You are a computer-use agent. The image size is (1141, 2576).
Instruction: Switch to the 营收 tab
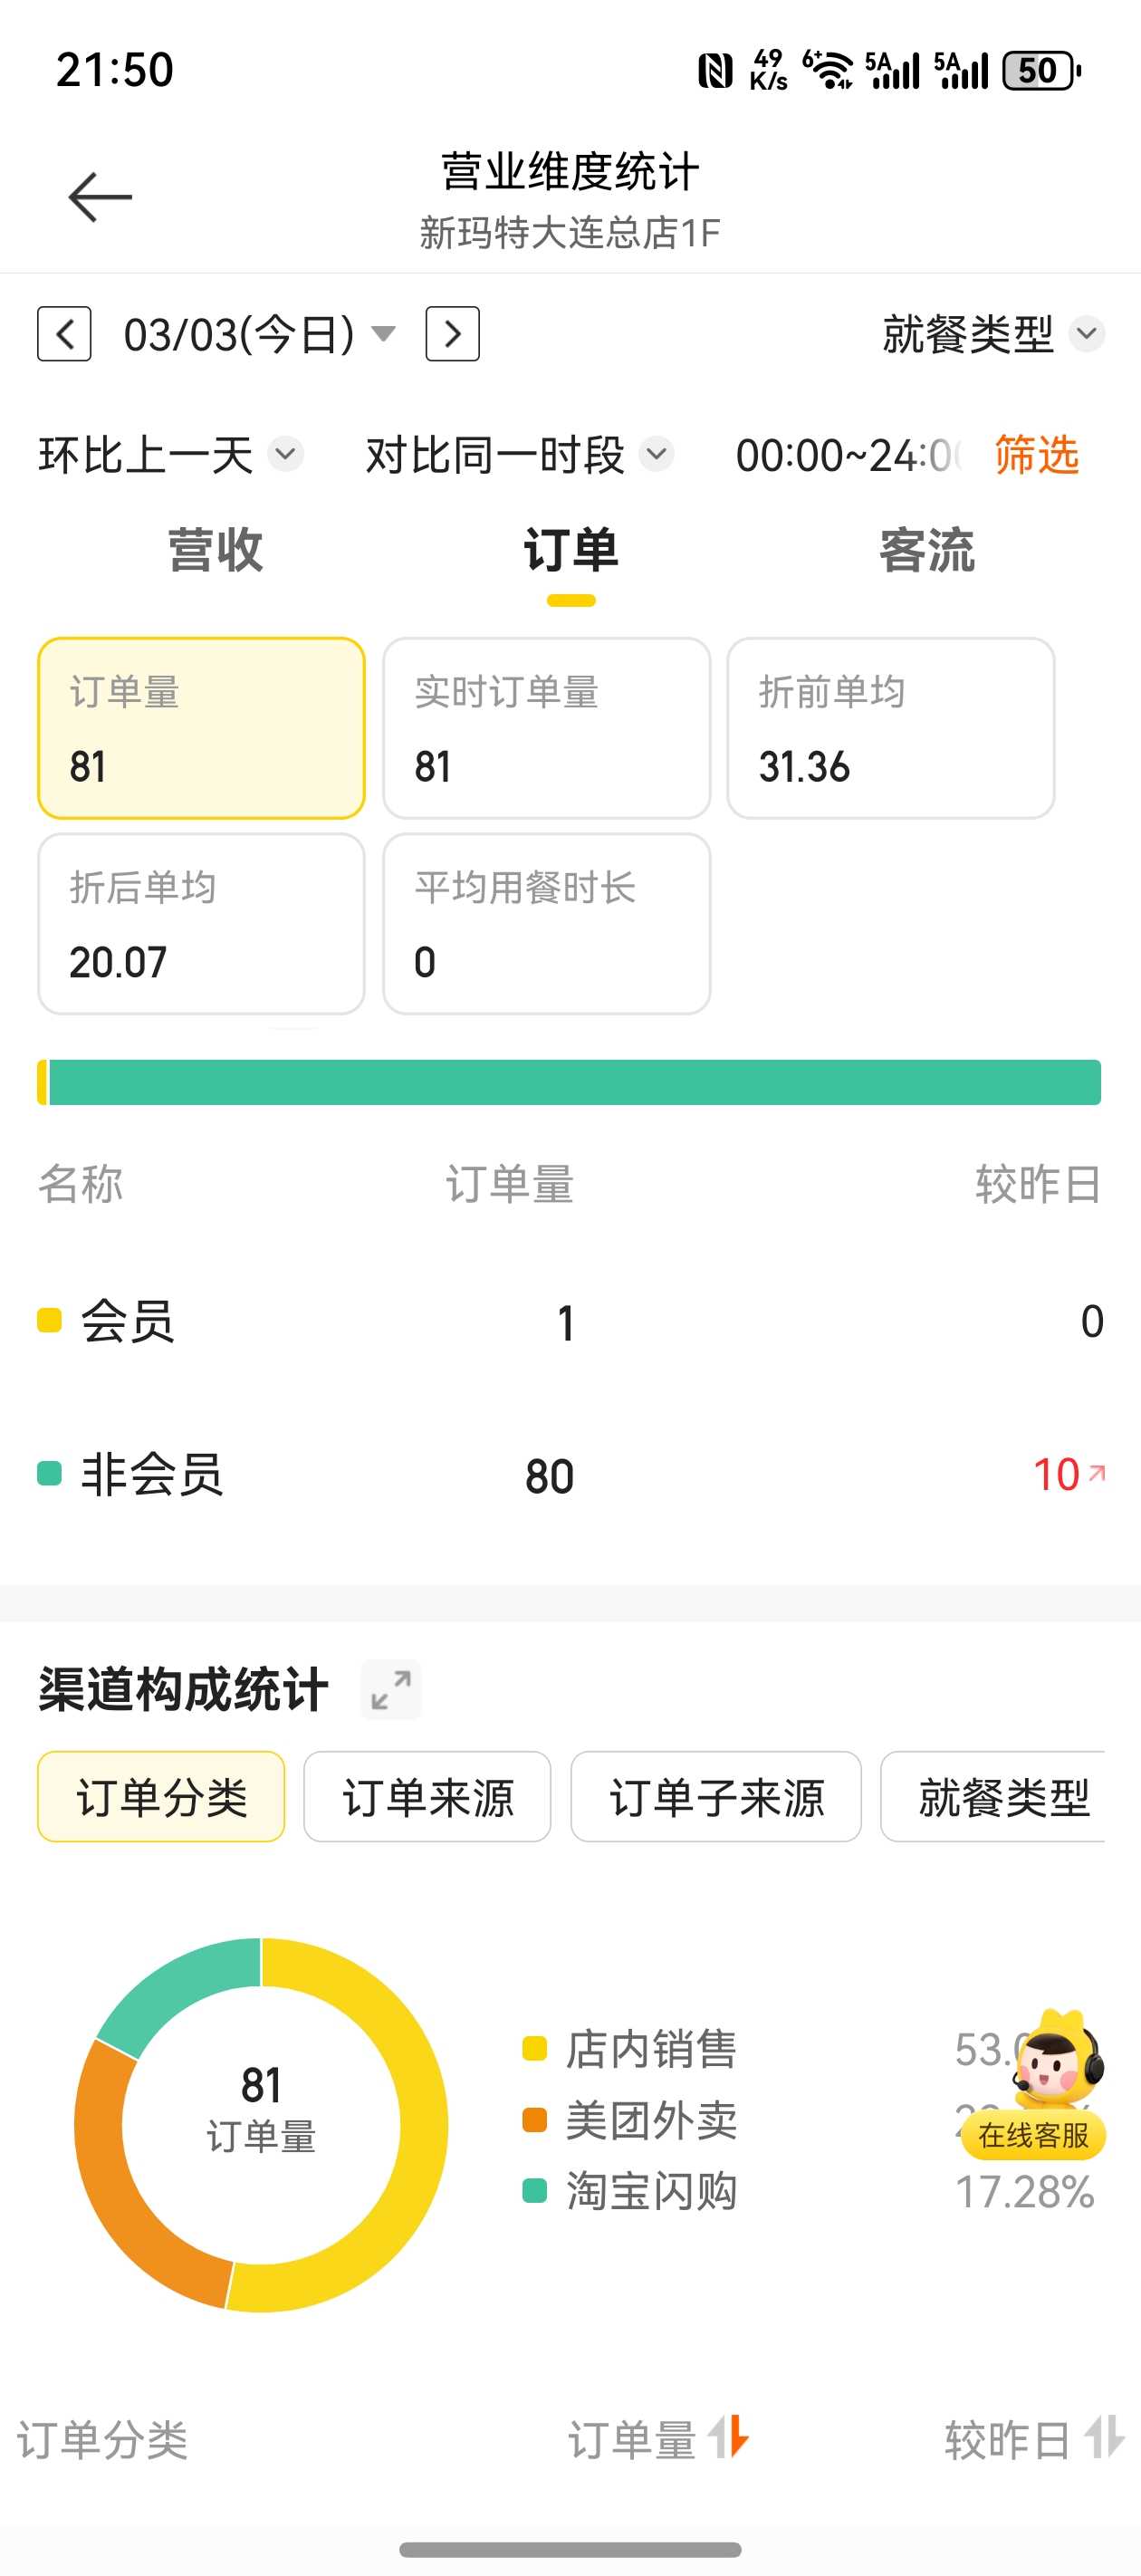(x=215, y=551)
